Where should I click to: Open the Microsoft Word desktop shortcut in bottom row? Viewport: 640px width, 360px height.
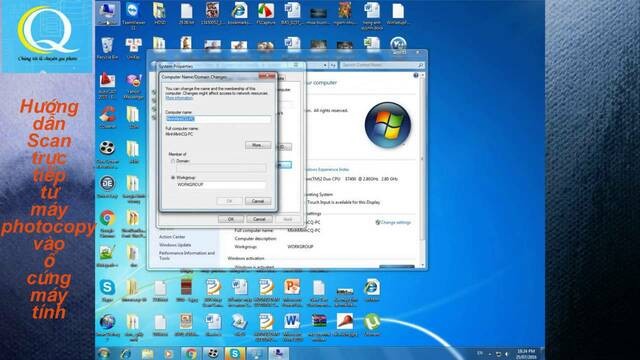pyautogui.click(x=292, y=327)
